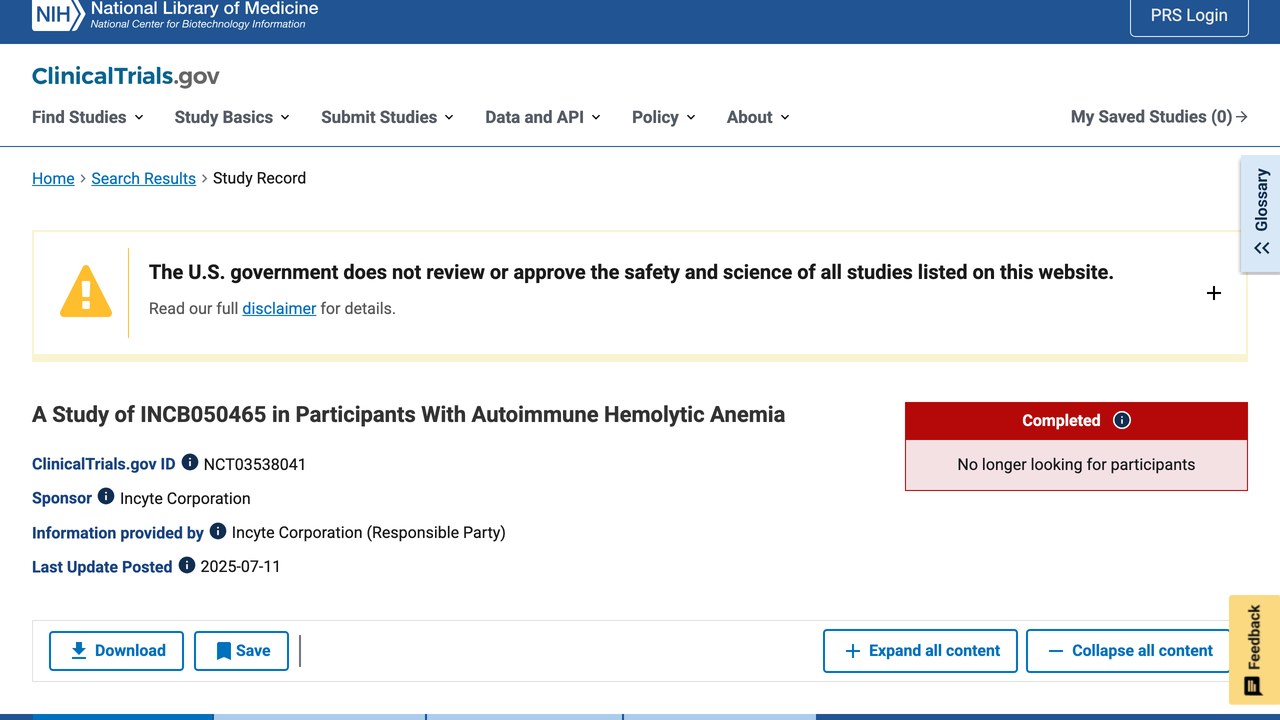Viewport: 1280px width, 720px height.
Task: Open the Policy menu
Action: [664, 117]
